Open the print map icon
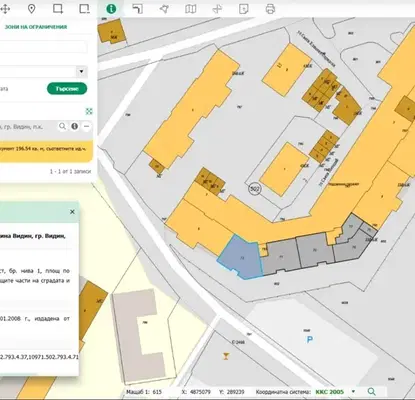This screenshot has height=400, width=415. click(270, 9)
